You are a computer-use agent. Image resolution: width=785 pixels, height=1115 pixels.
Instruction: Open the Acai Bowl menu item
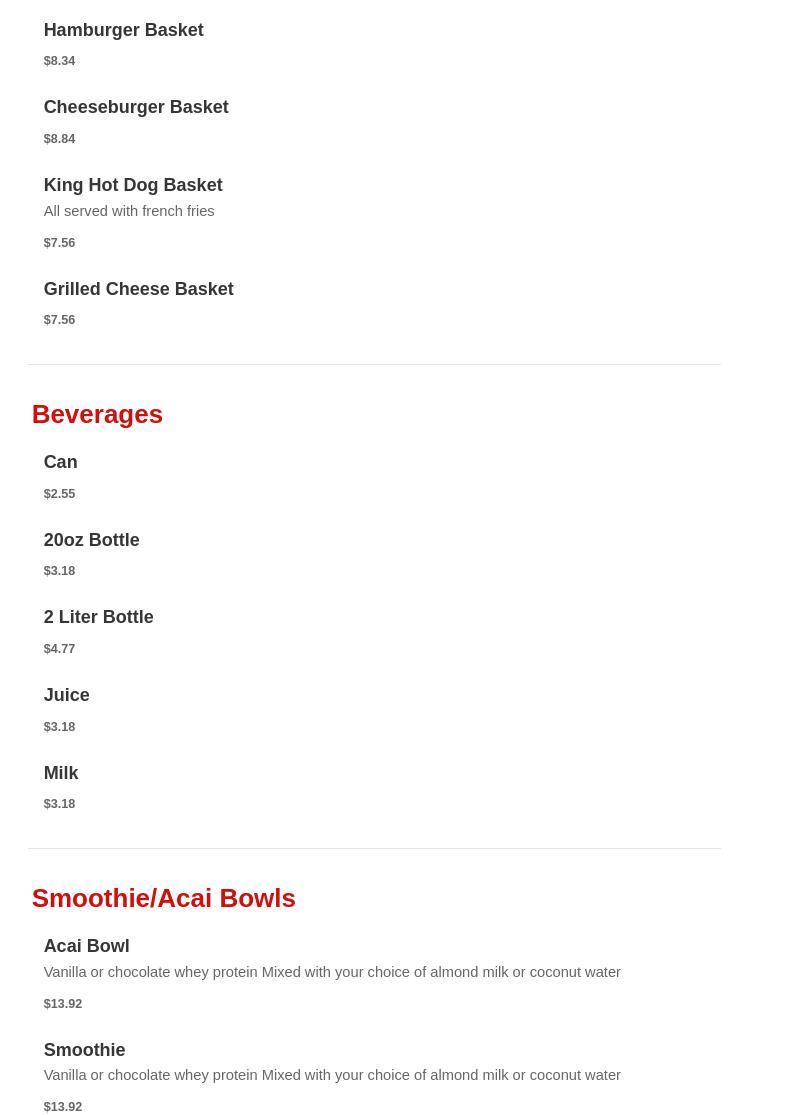pos(86,946)
